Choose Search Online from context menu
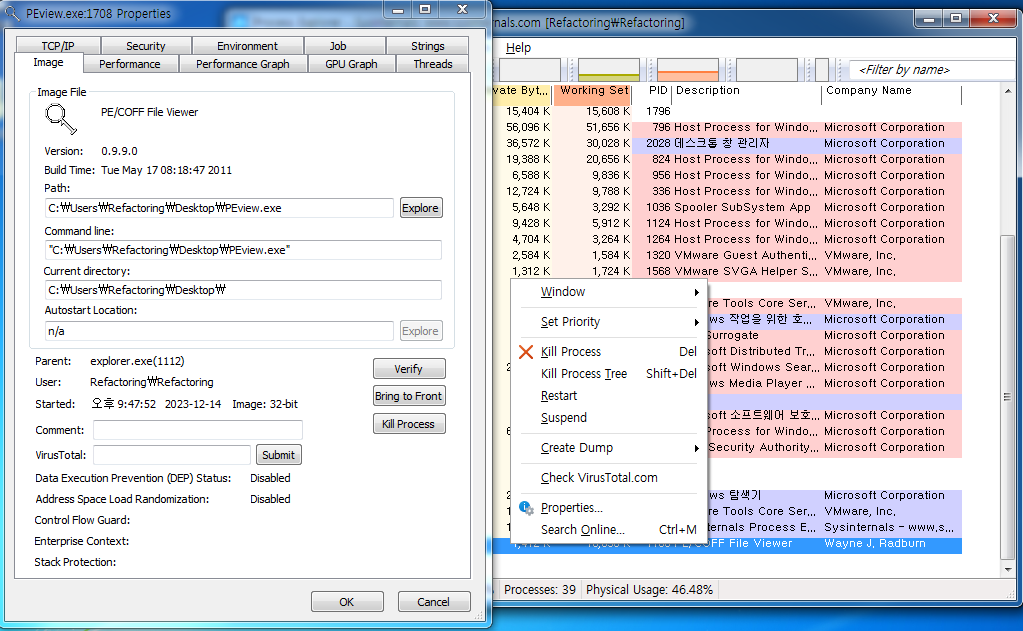The height and width of the screenshot is (631, 1023). pyautogui.click(x=609, y=530)
